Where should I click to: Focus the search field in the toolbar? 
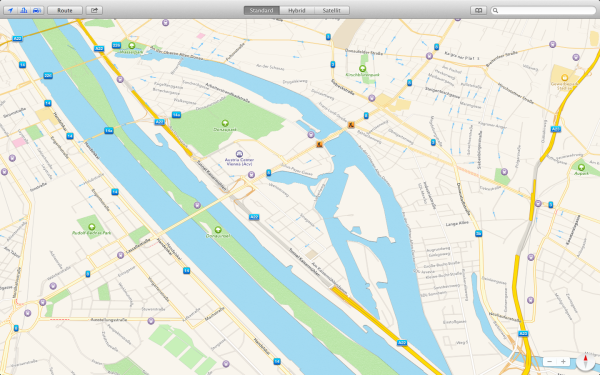point(543,10)
